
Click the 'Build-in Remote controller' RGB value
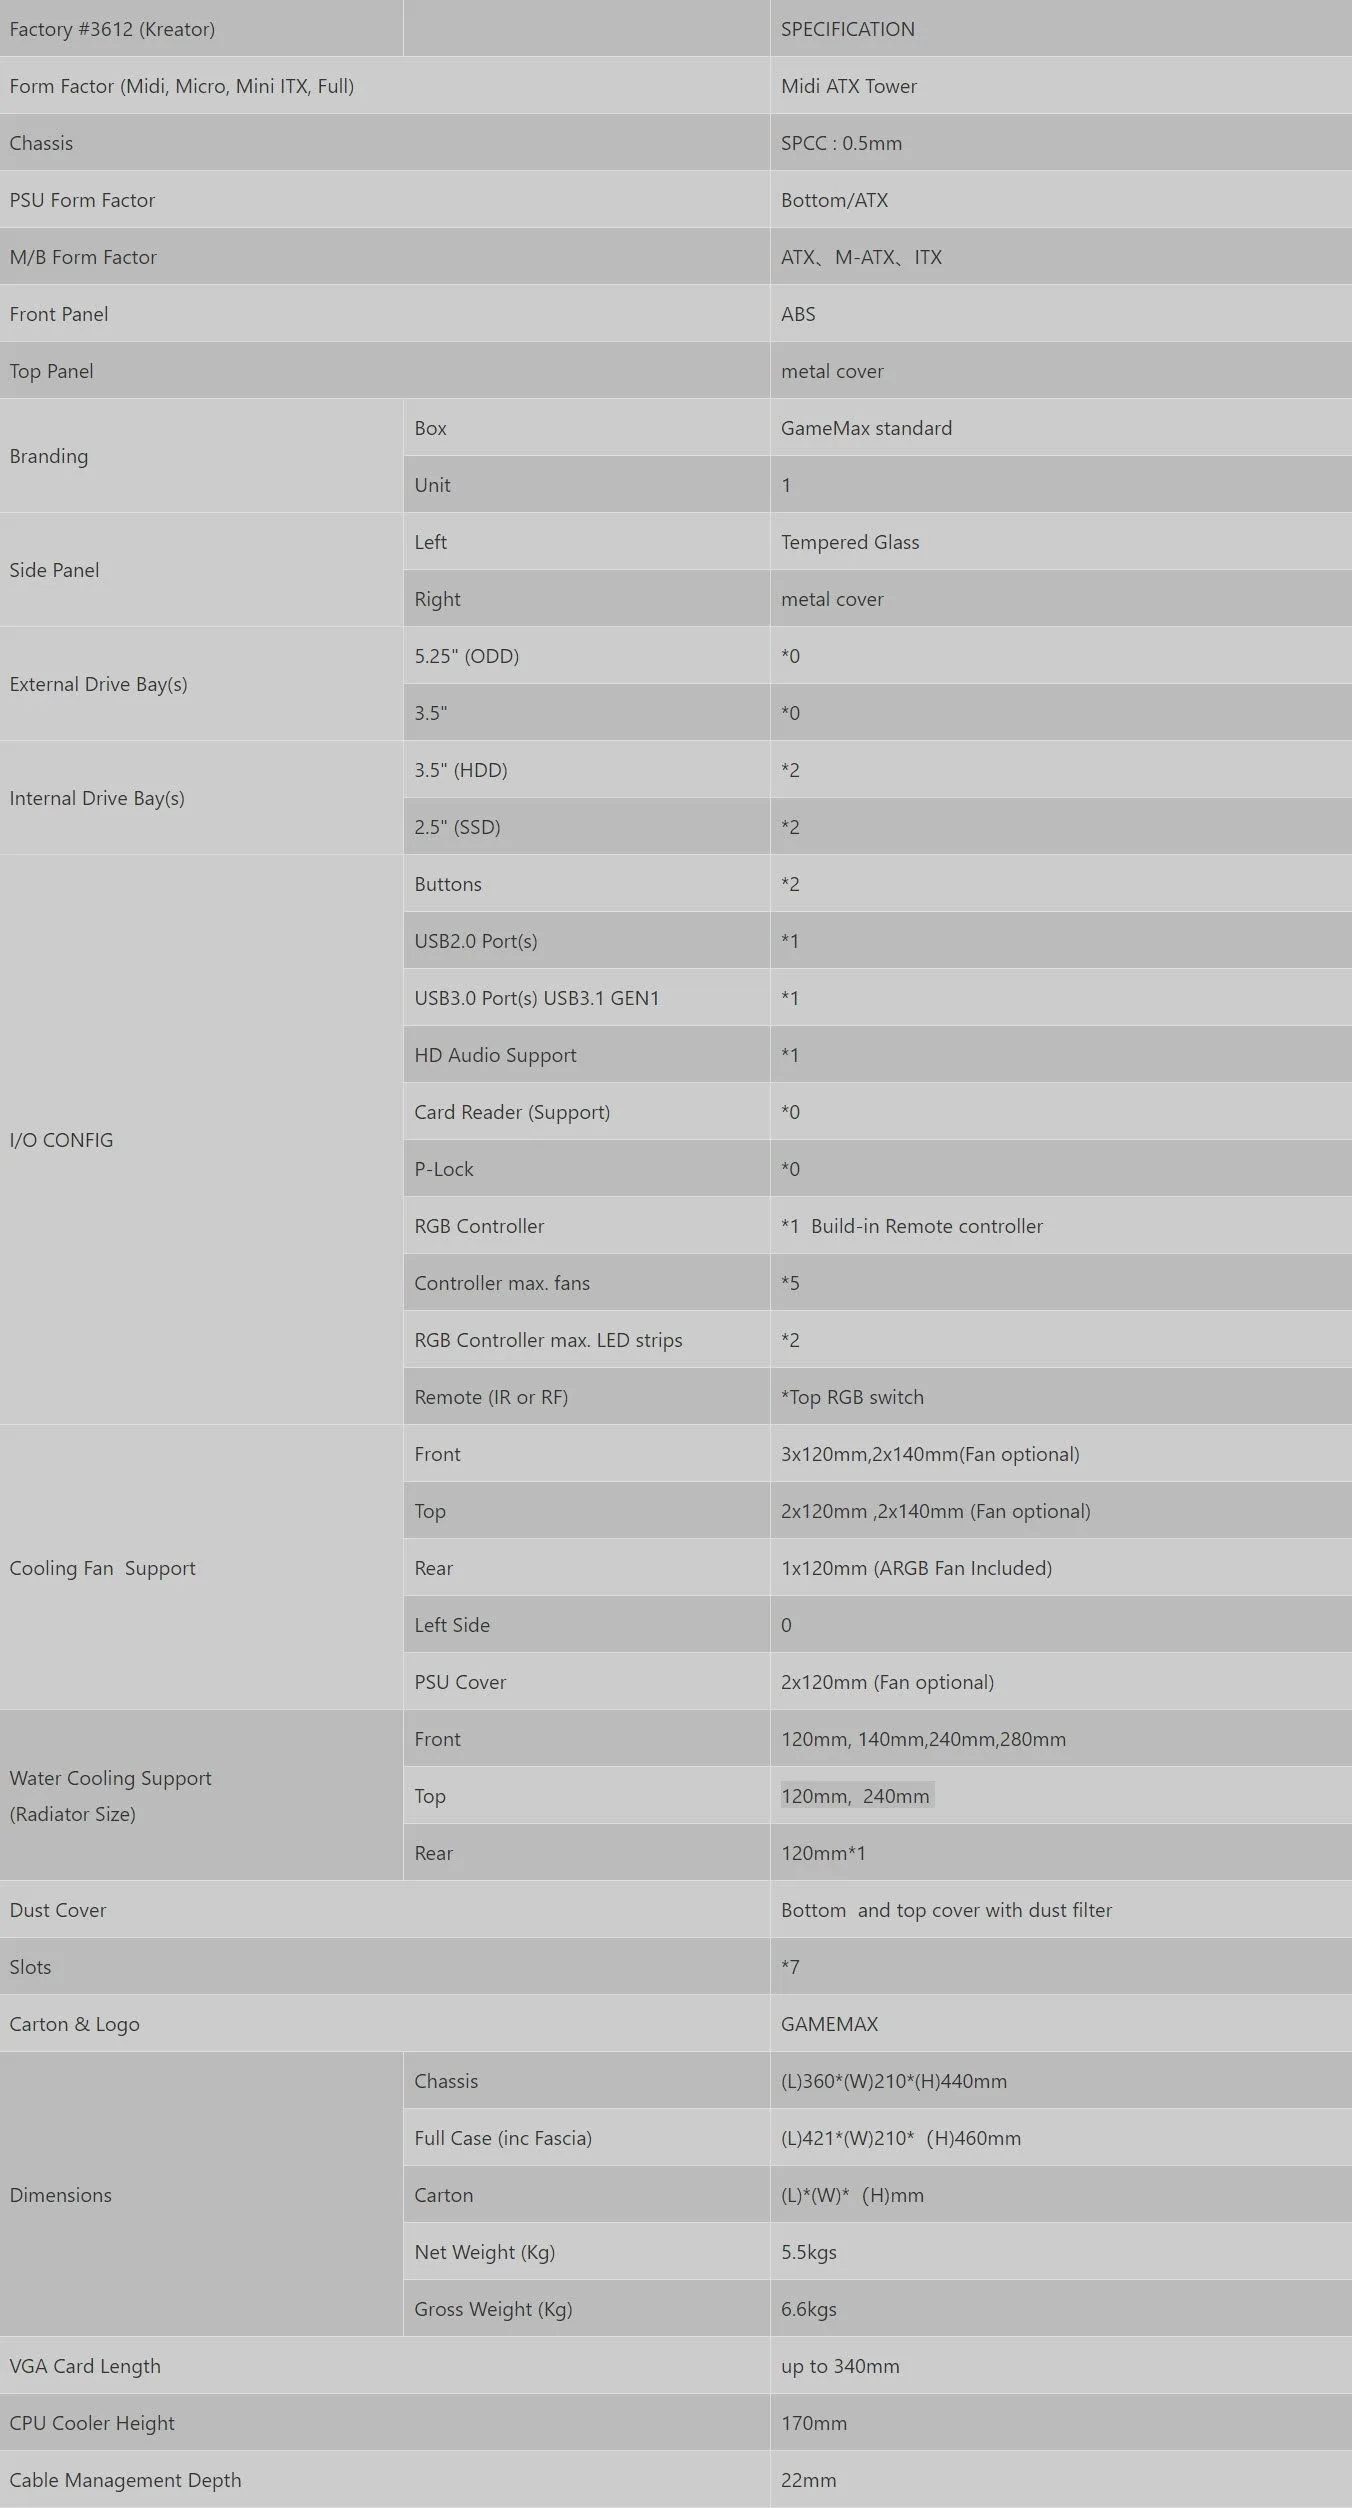(x=927, y=1226)
